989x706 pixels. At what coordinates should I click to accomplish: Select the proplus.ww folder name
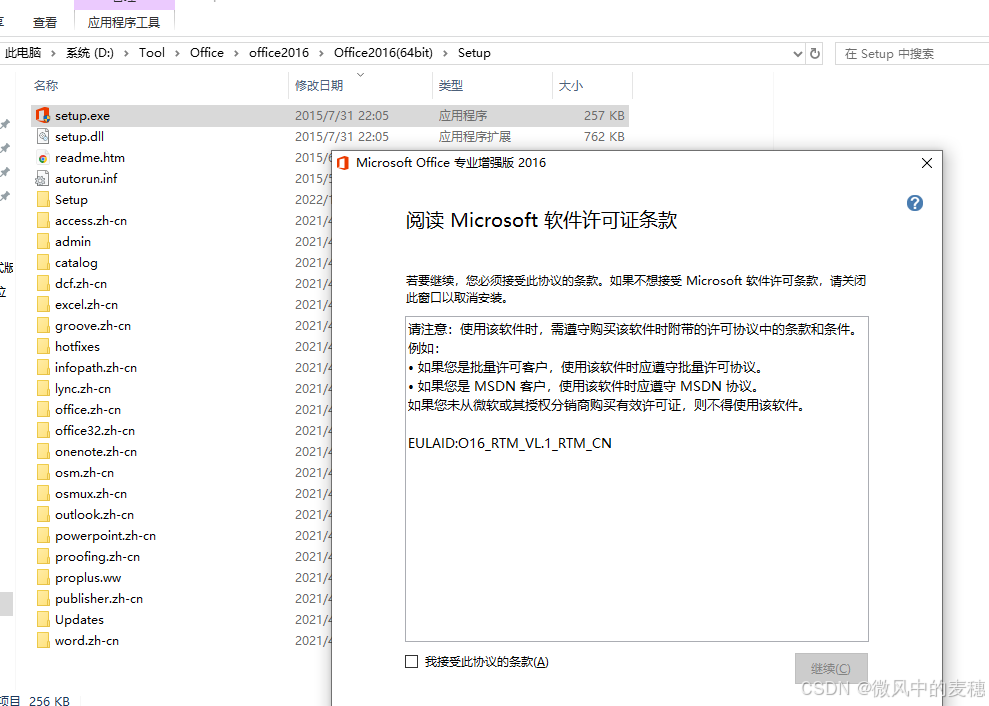88,578
